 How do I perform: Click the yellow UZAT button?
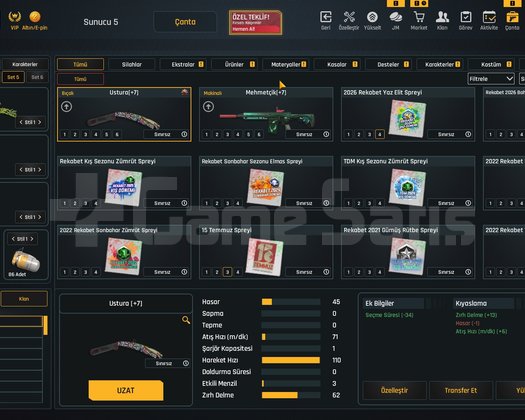click(x=126, y=391)
